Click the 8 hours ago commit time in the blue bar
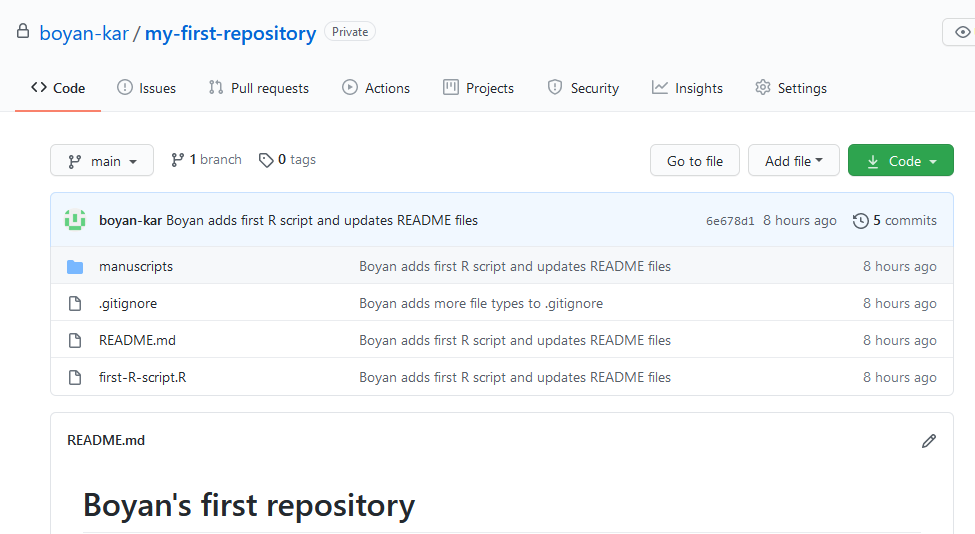975x534 pixels. pos(800,221)
